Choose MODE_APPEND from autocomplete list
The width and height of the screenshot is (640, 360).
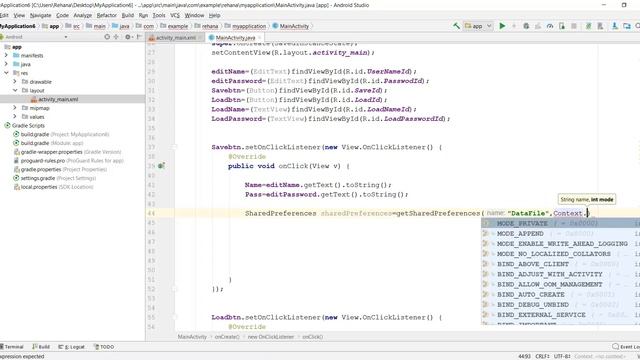[x=560, y=233]
